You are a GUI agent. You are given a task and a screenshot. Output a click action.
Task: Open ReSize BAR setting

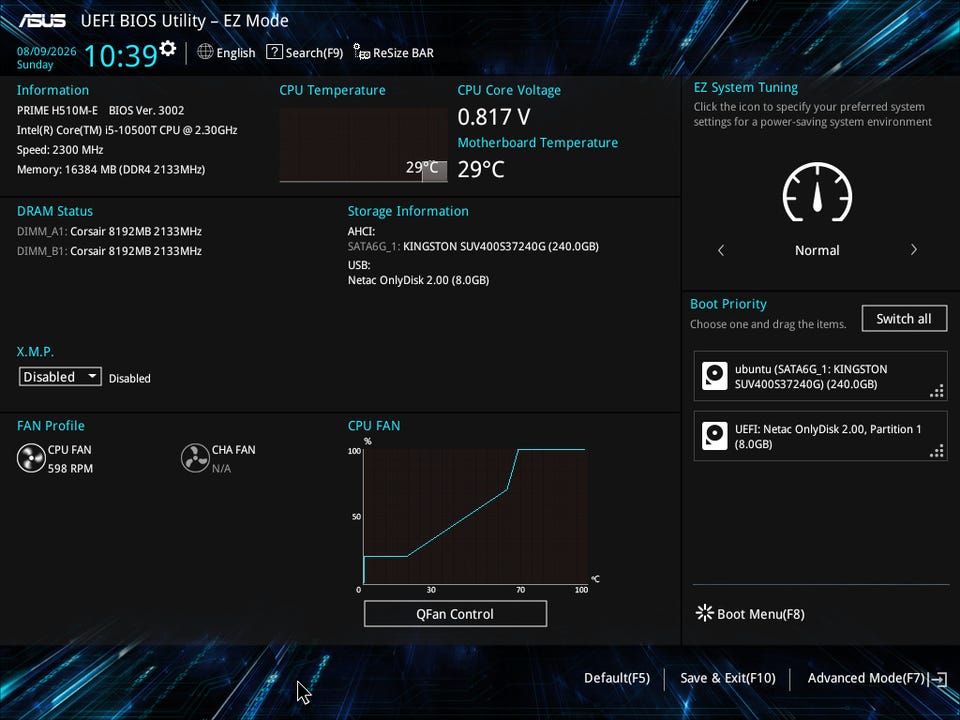[x=403, y=53]
